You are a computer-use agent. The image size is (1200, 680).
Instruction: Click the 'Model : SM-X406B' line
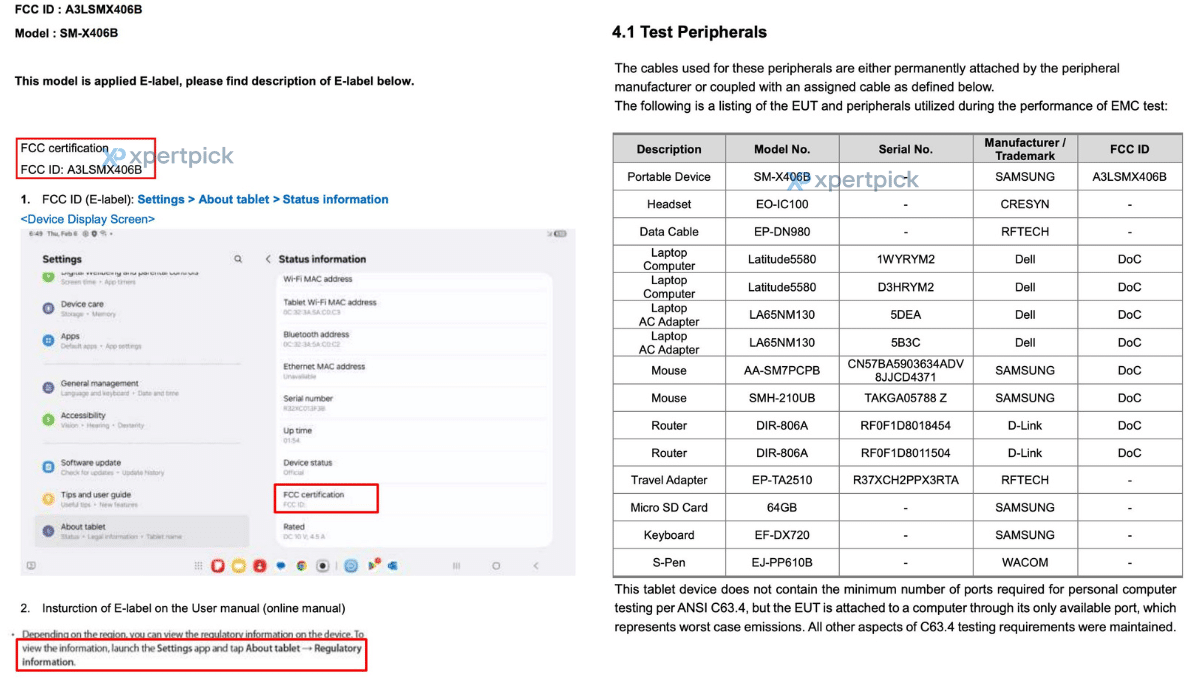pos(66,33)
